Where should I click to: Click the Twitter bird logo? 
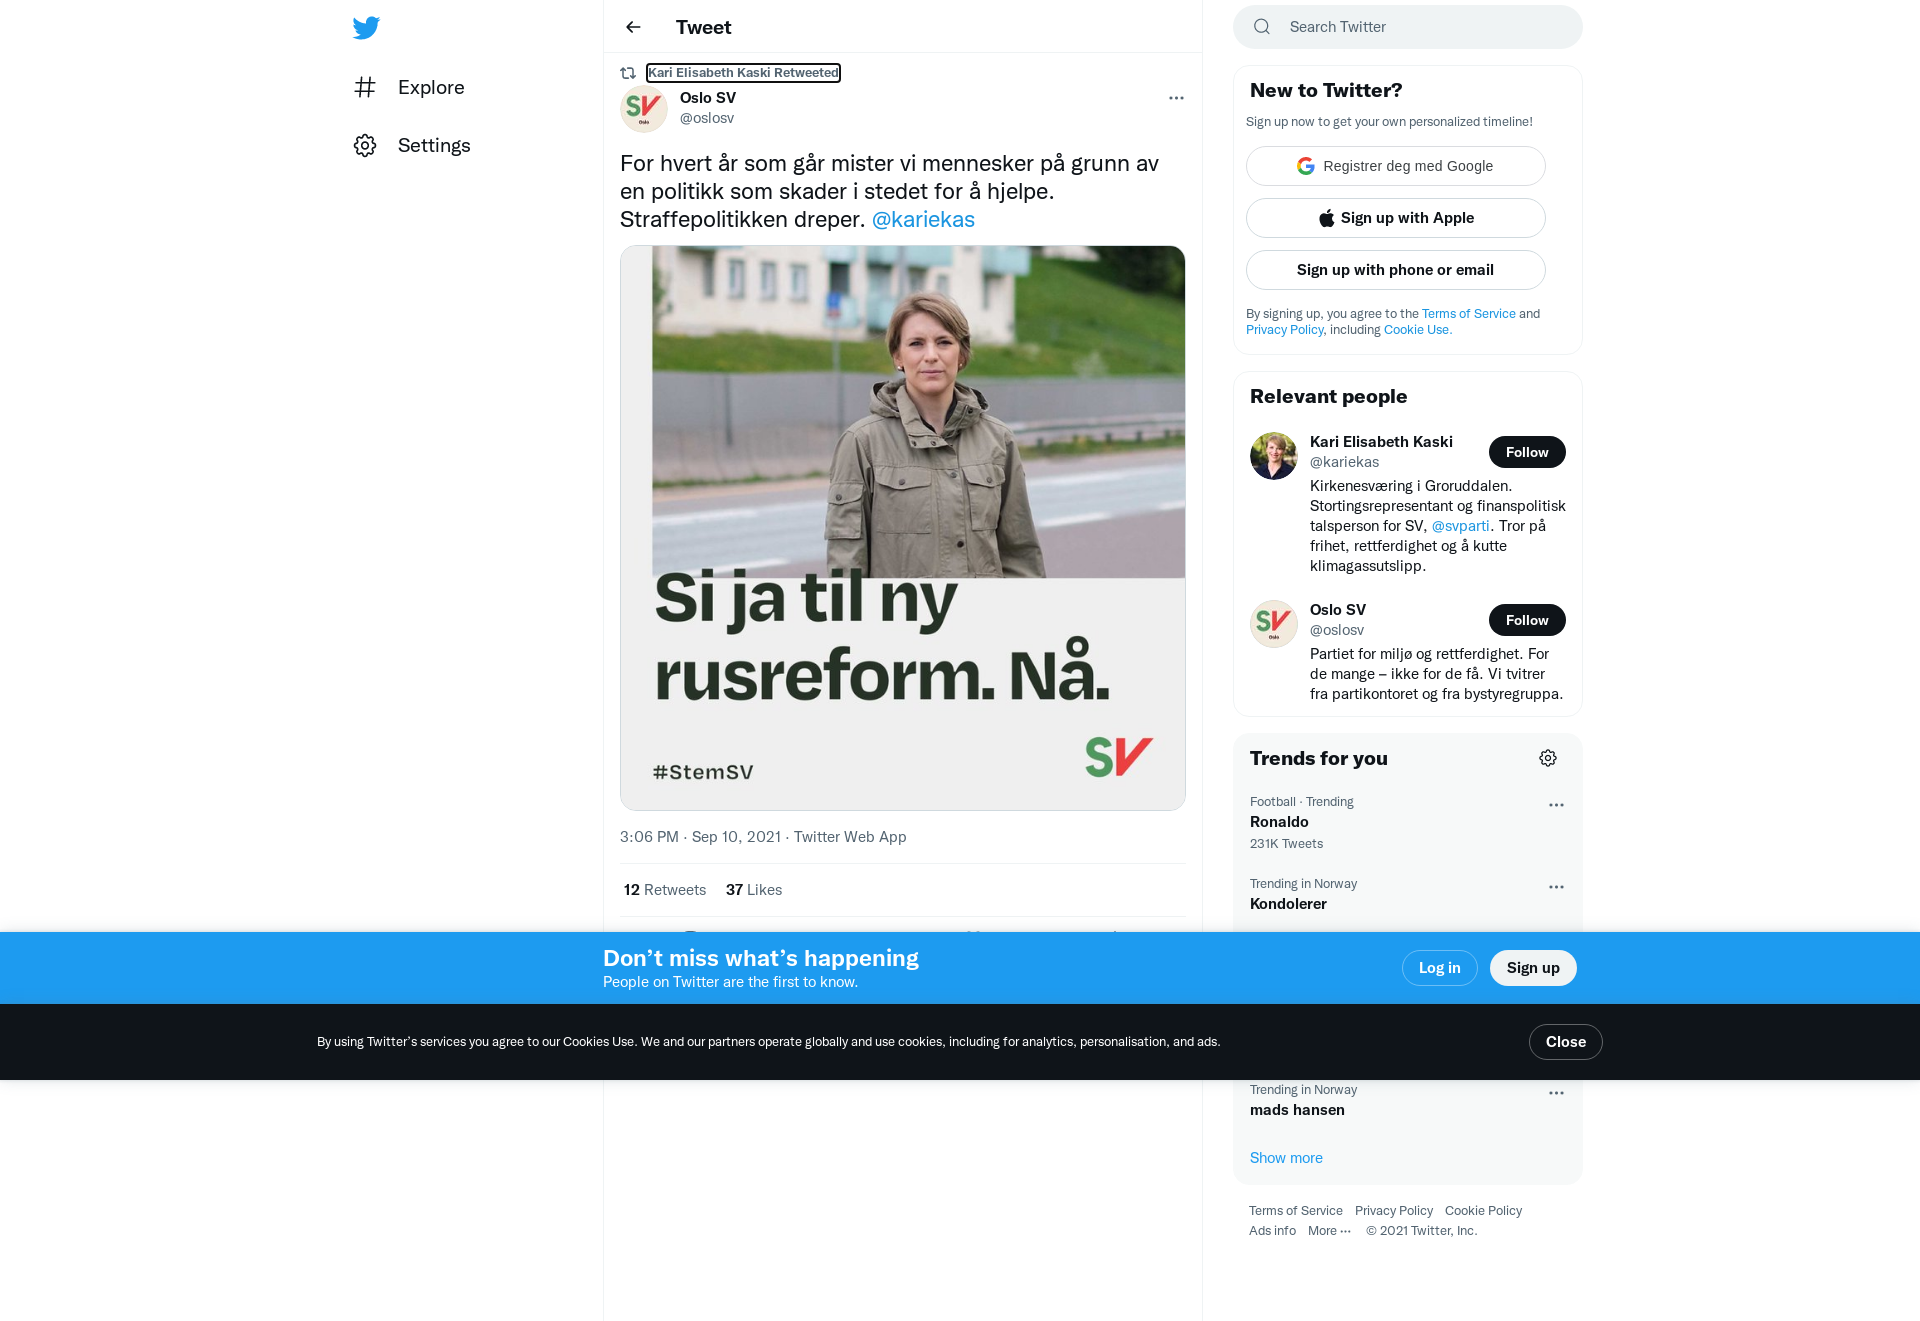tap(366, 27)
